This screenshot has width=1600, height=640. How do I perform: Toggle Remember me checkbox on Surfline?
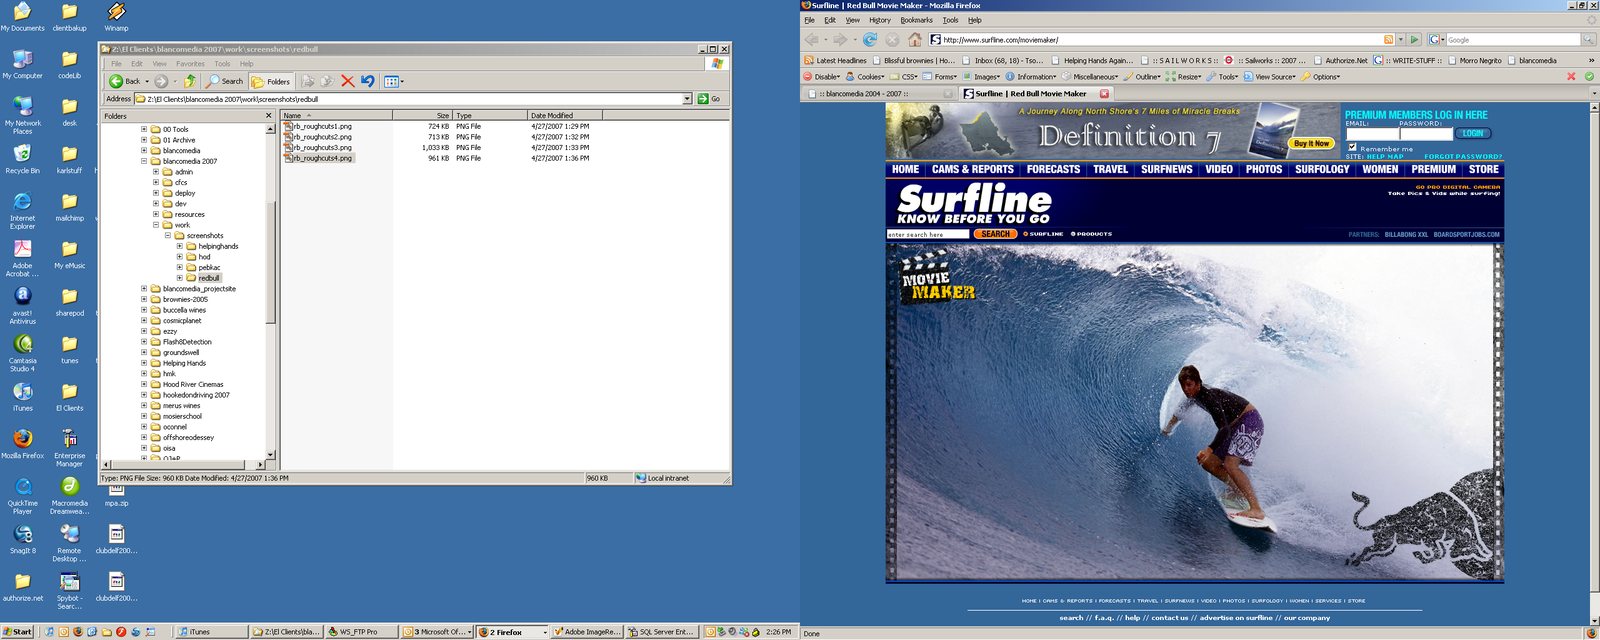click(x=1352, y=147)
